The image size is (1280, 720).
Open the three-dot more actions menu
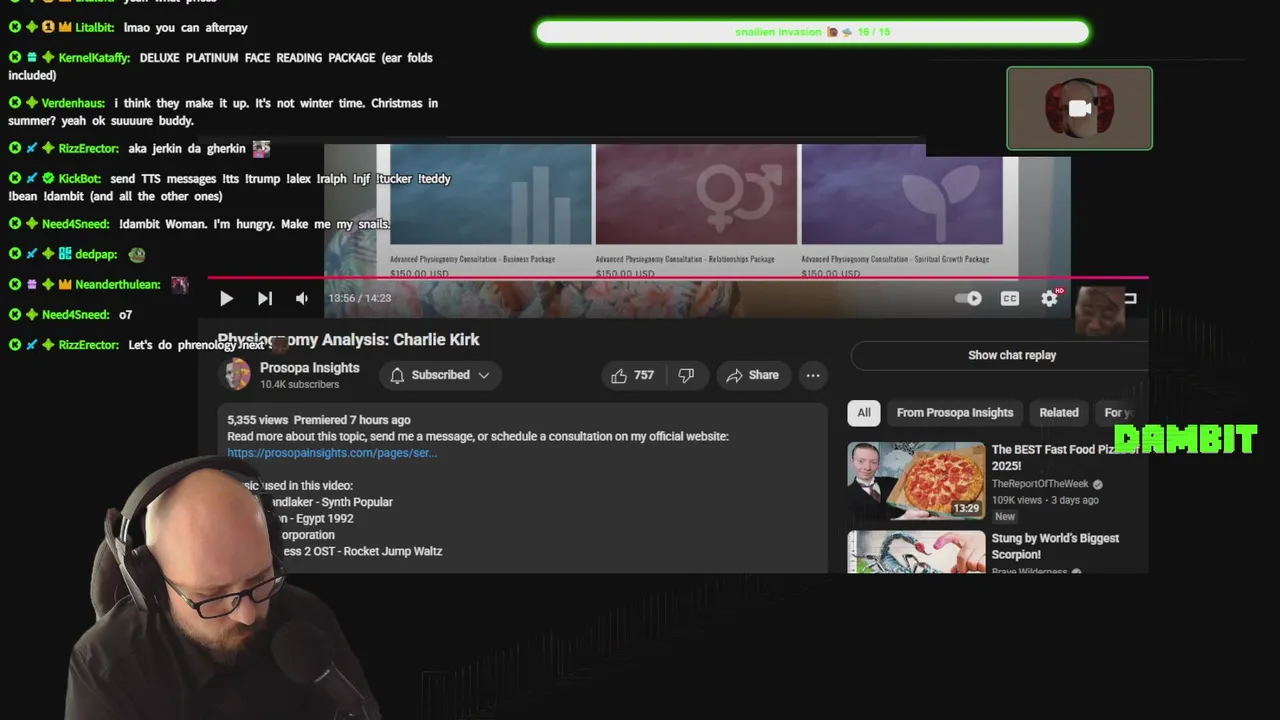(813, 375)
